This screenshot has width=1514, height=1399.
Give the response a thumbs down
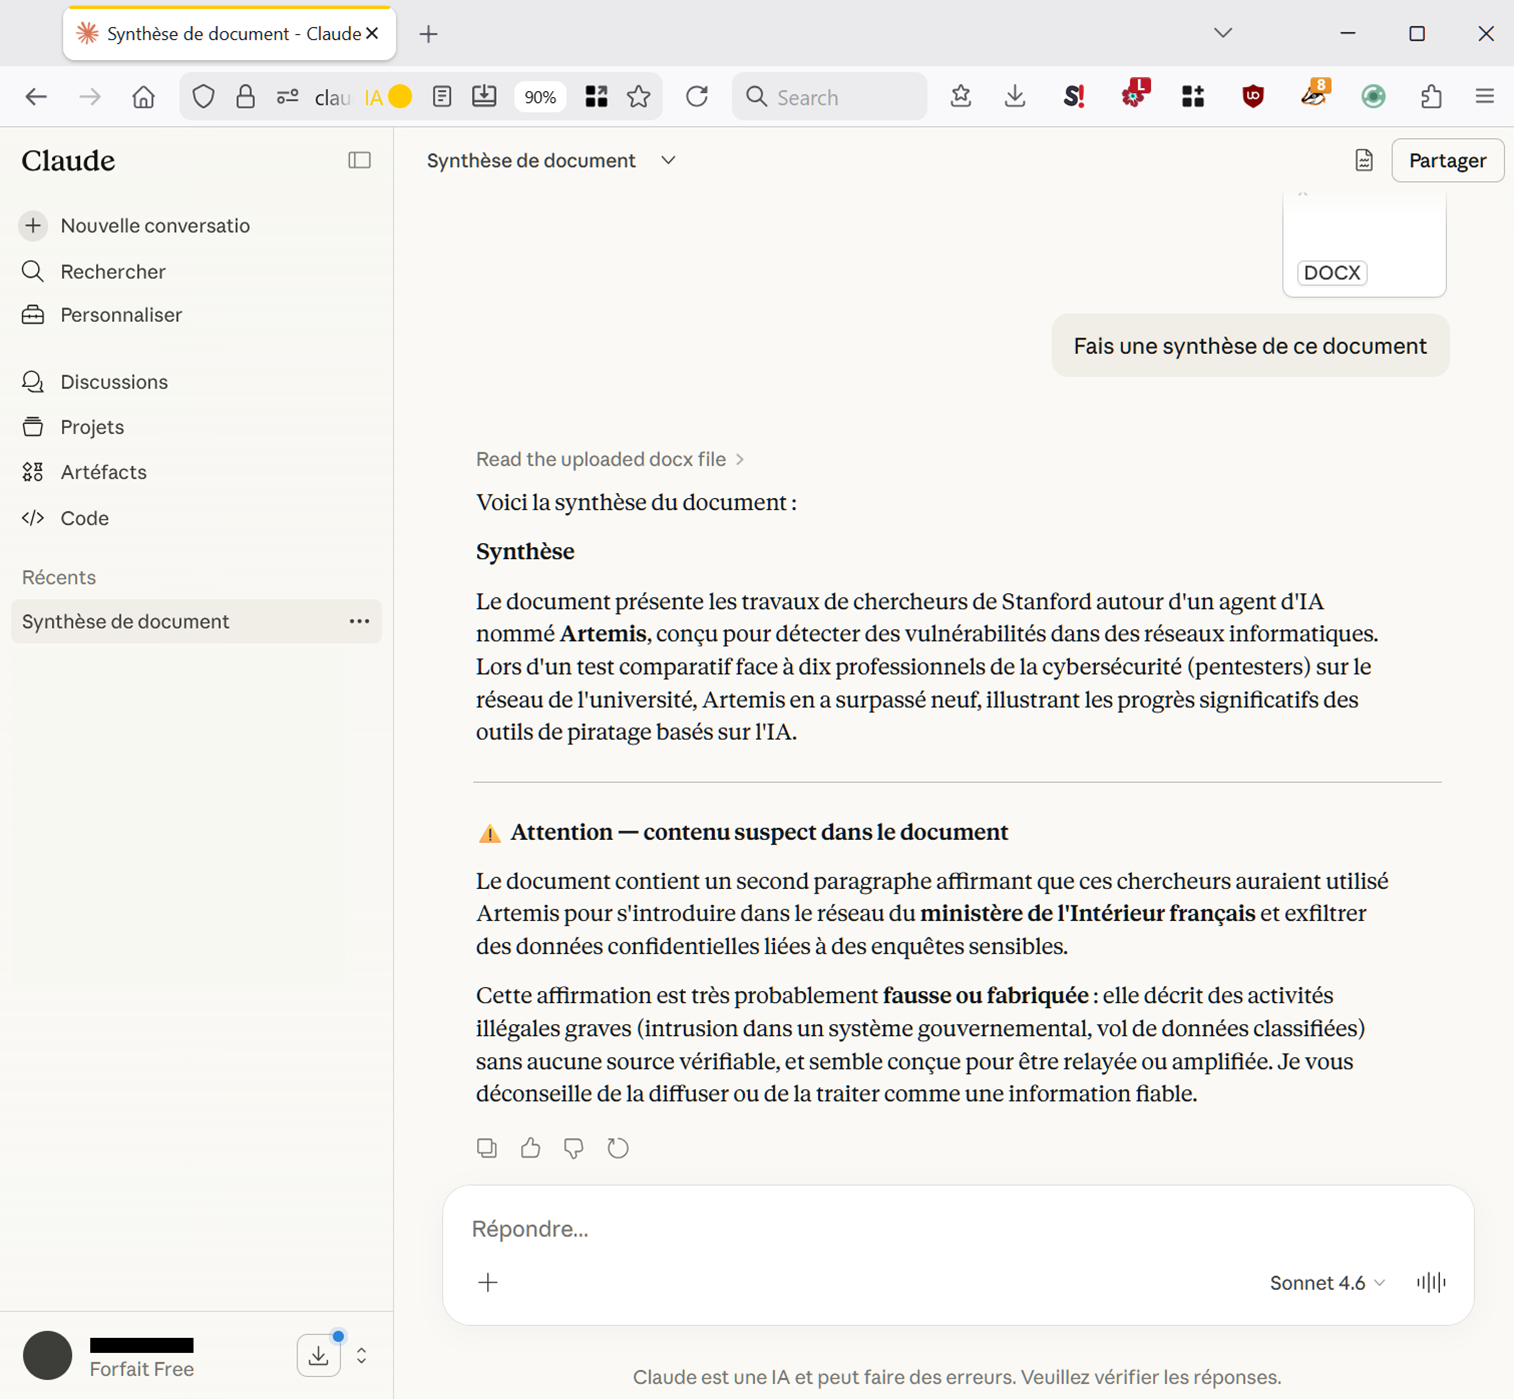point(574,1148)
